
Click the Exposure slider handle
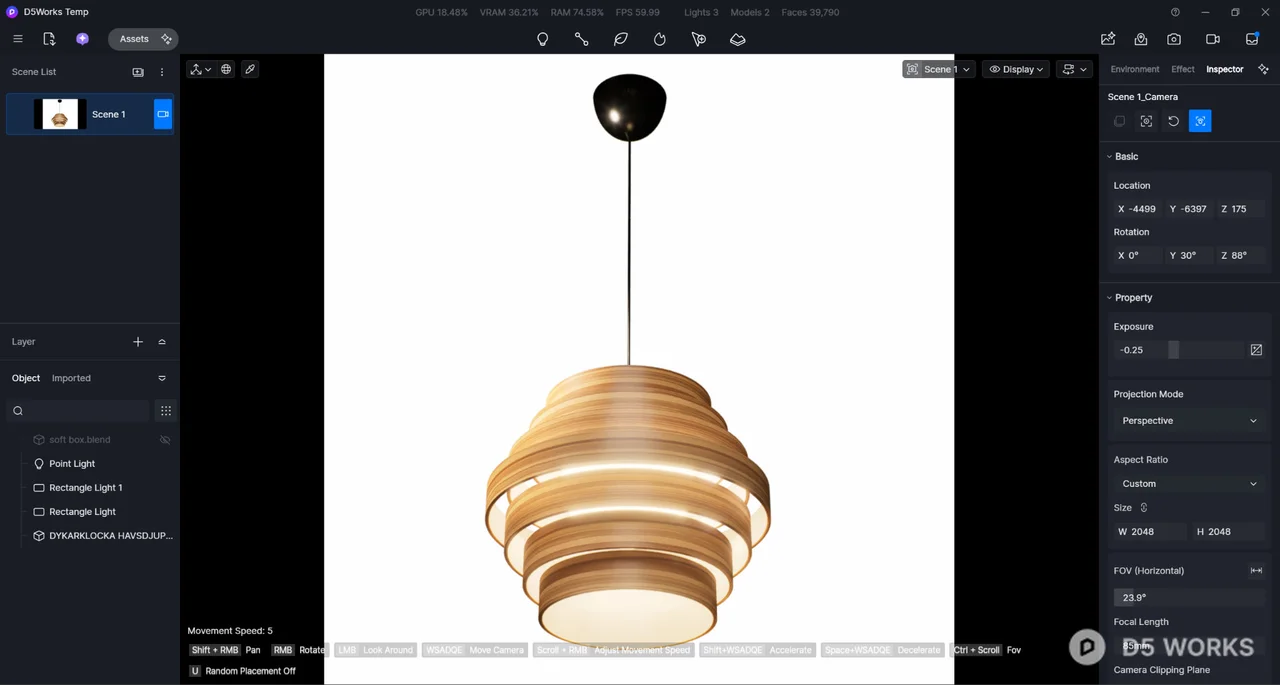(x=1174, y=350)
